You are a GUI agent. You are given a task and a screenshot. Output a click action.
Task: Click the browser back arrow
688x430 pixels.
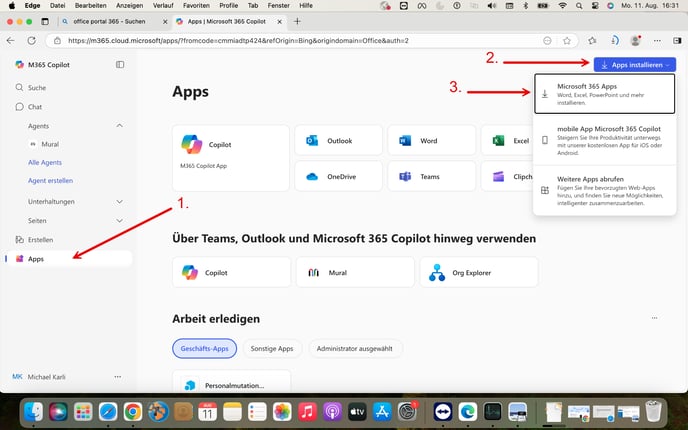[11, 40]
